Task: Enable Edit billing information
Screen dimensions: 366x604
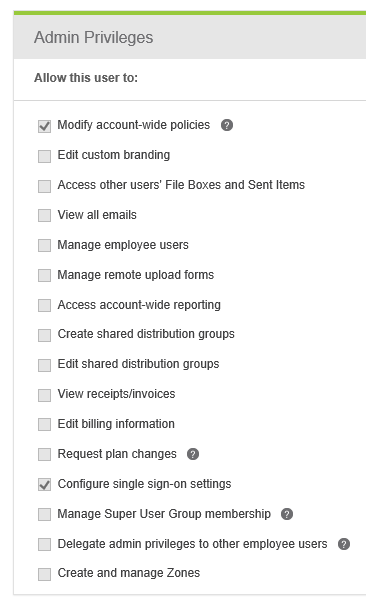Action: tap(44, 424)
